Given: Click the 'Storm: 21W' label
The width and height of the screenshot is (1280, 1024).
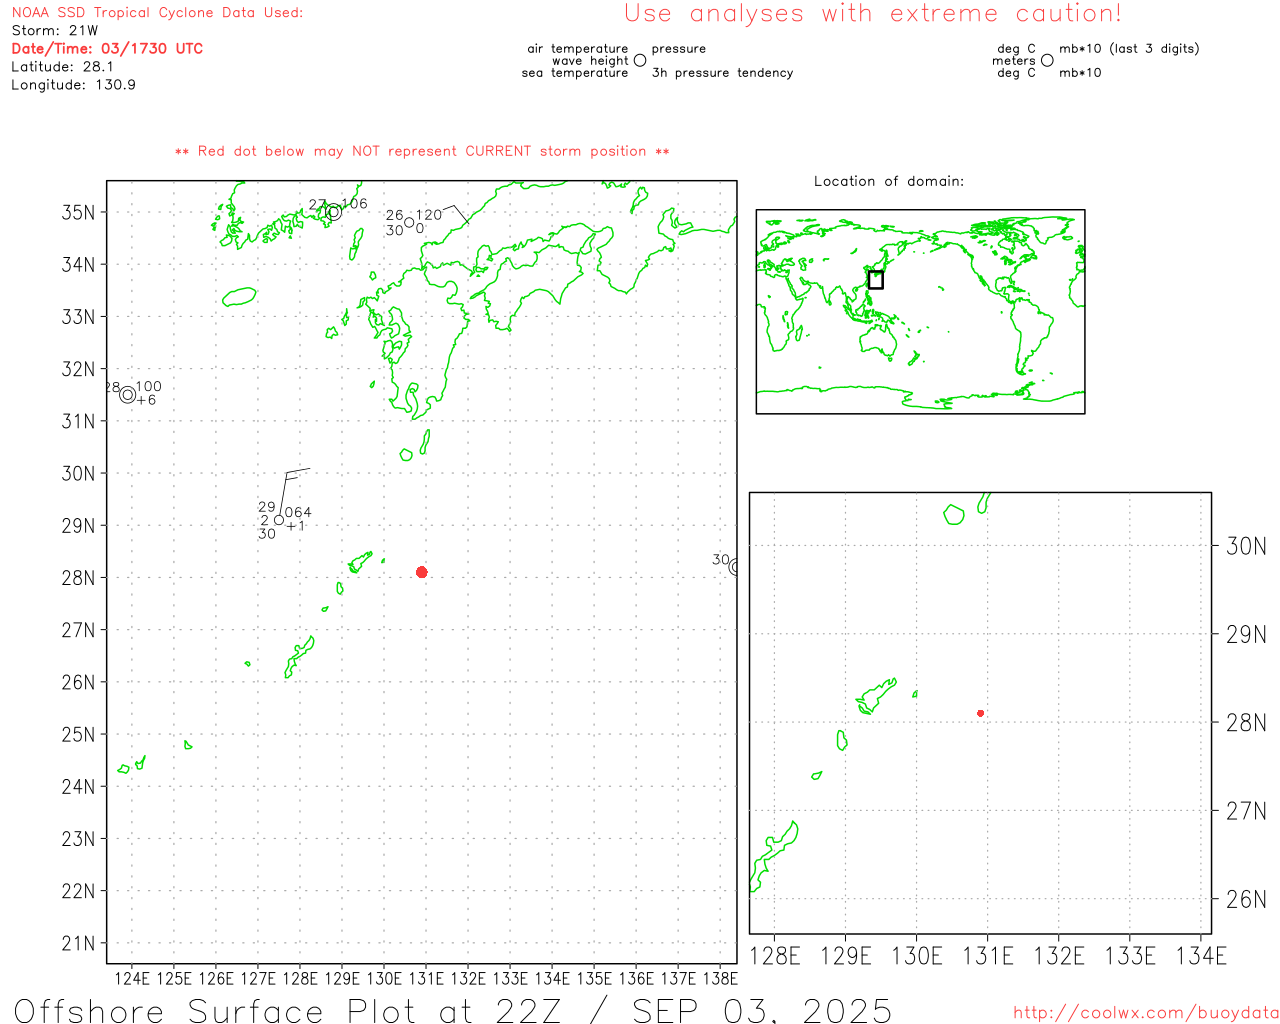Looking at the screenshot, I should [55, 31].
